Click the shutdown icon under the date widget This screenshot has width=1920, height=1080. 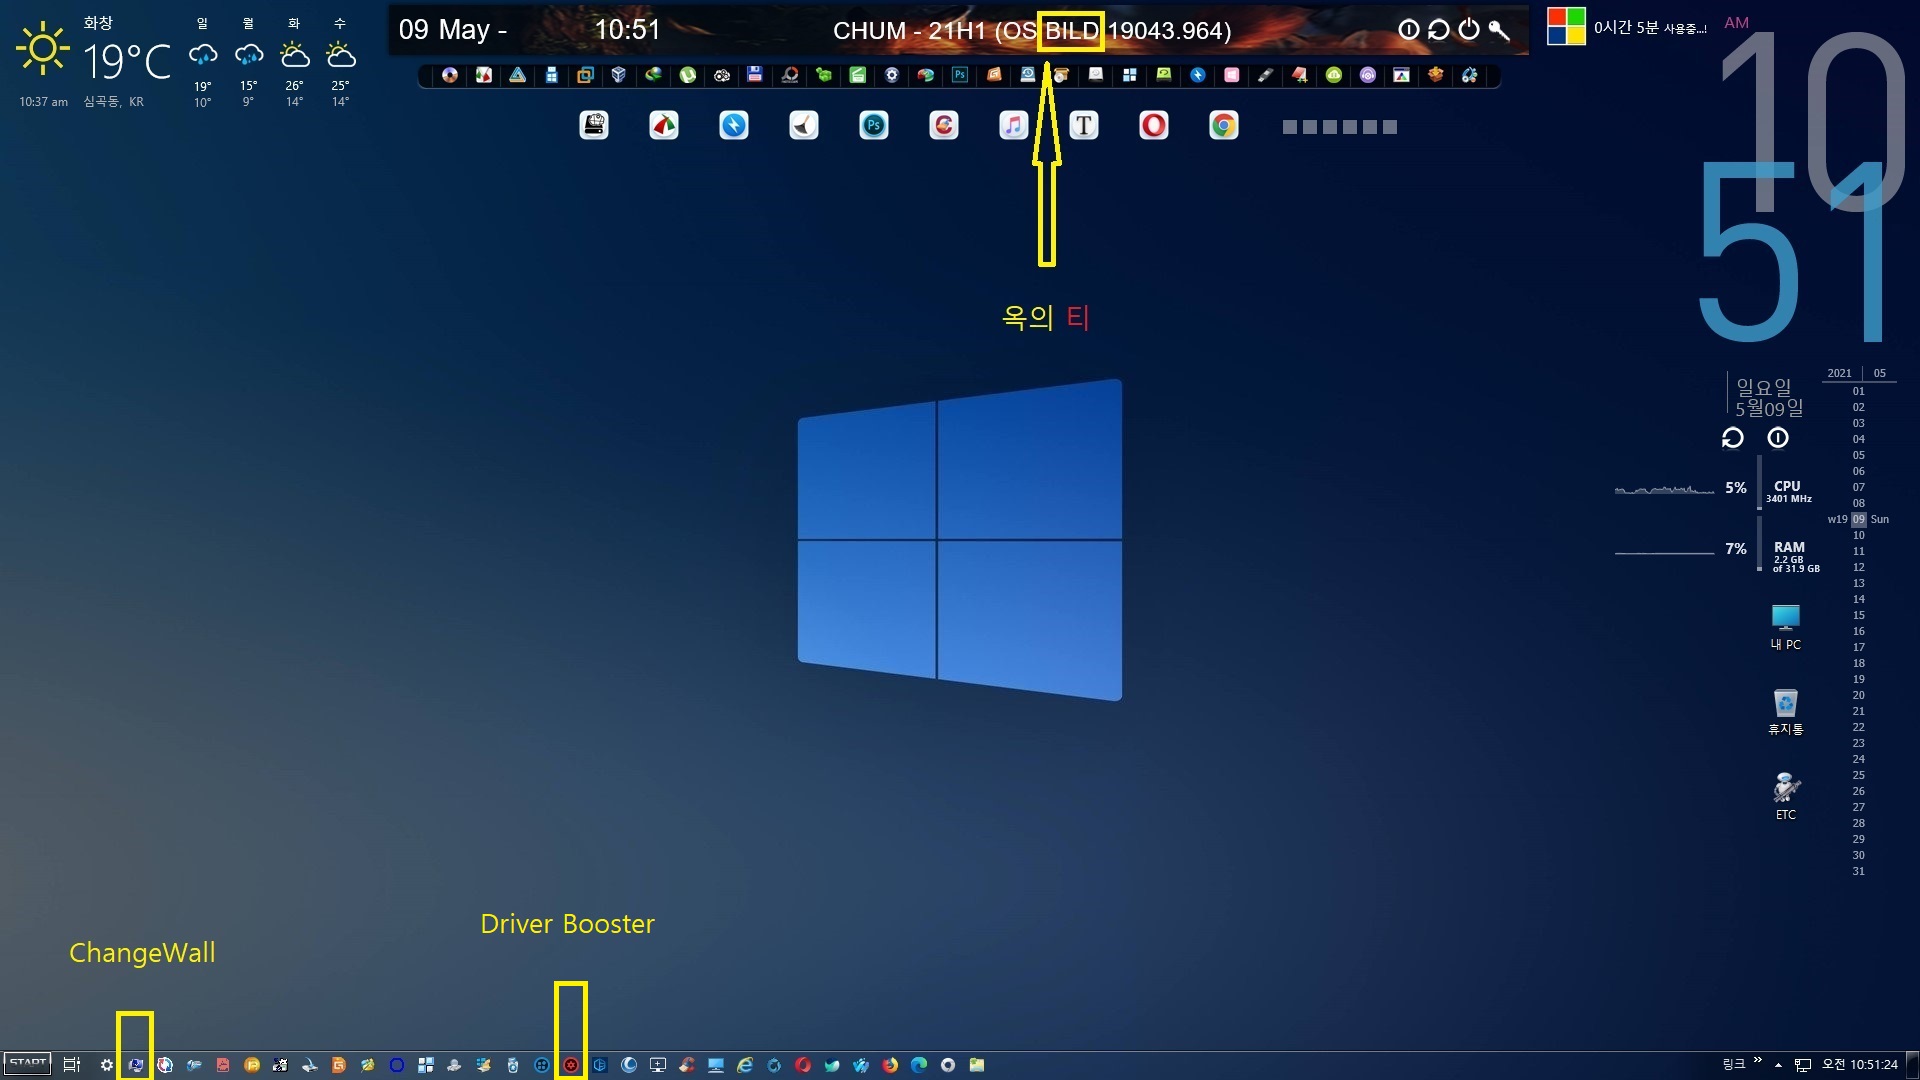click(x=1778, y=438)
